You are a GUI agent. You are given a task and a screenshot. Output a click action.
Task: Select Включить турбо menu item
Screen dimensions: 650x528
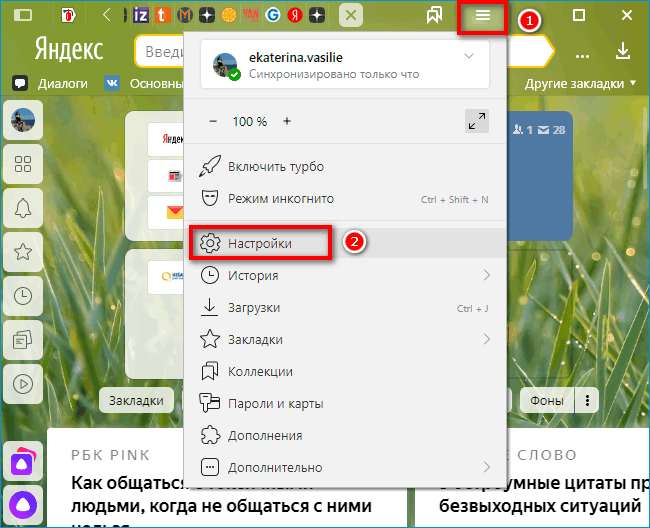click(x=345, y=167)
